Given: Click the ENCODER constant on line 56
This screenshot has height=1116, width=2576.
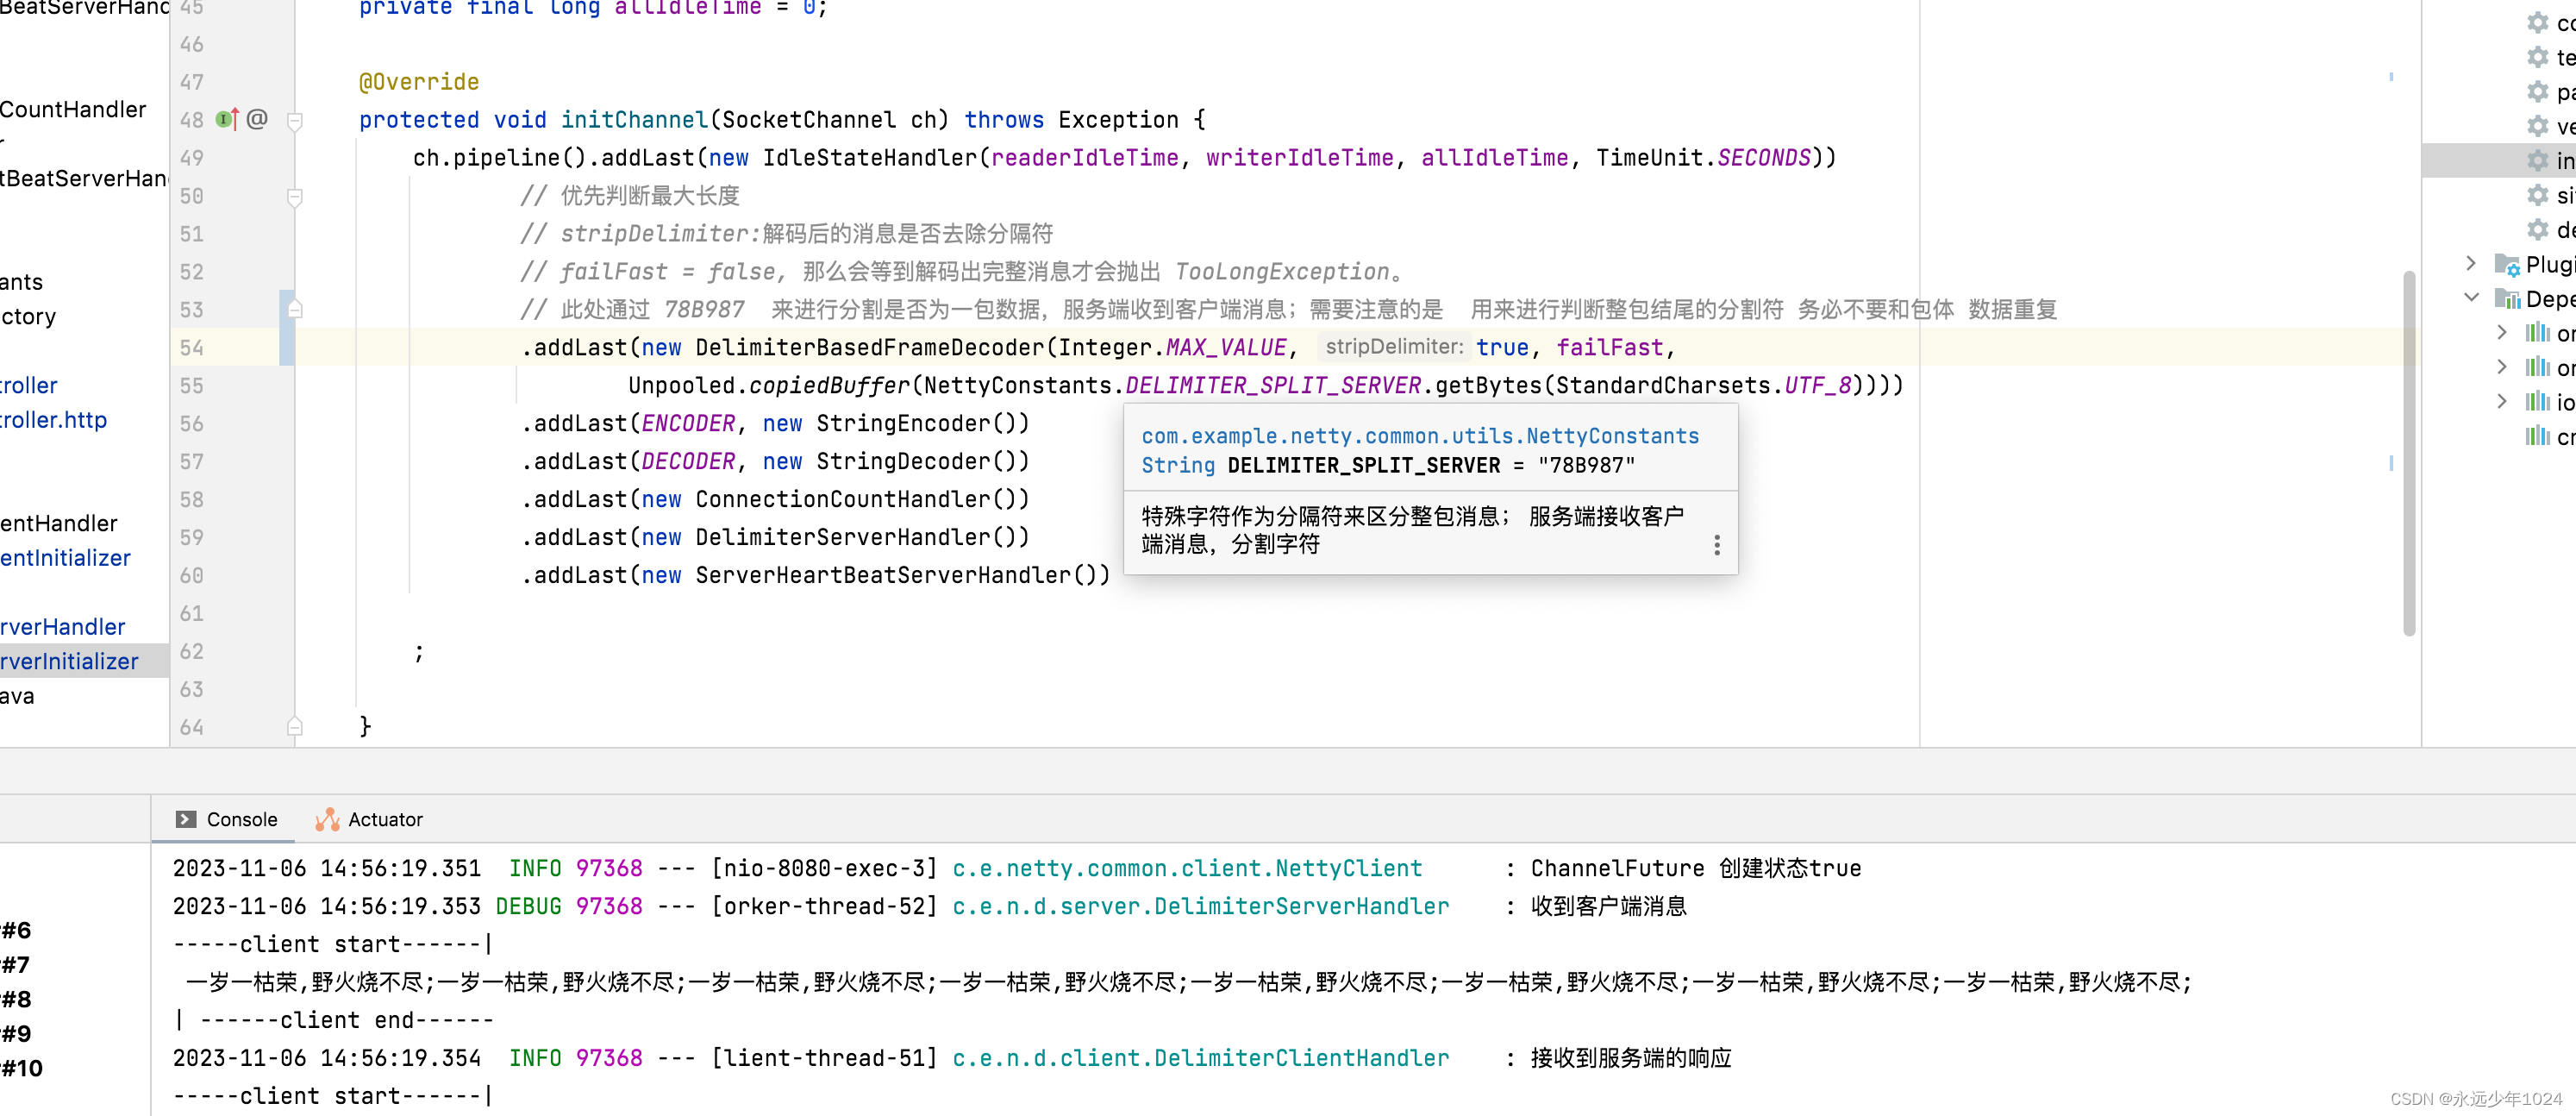Looking at the screenshot, I should pos(688,423).
